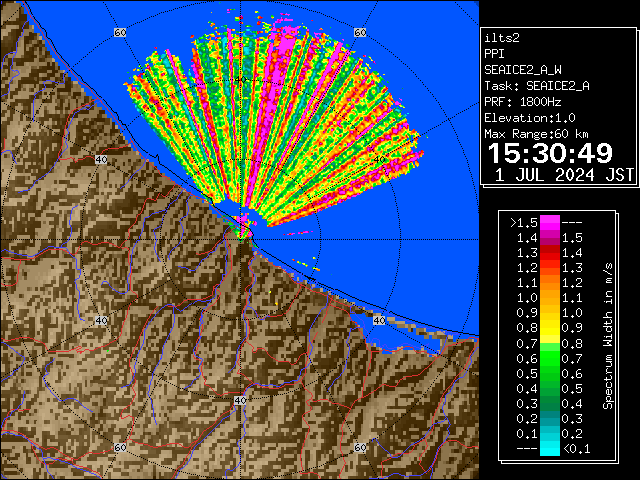This screenshot has height=480, width=640.
Task: Click the magenta >1.5 legend color swatch
Action: pyautogui.click(x=550, y=223)
